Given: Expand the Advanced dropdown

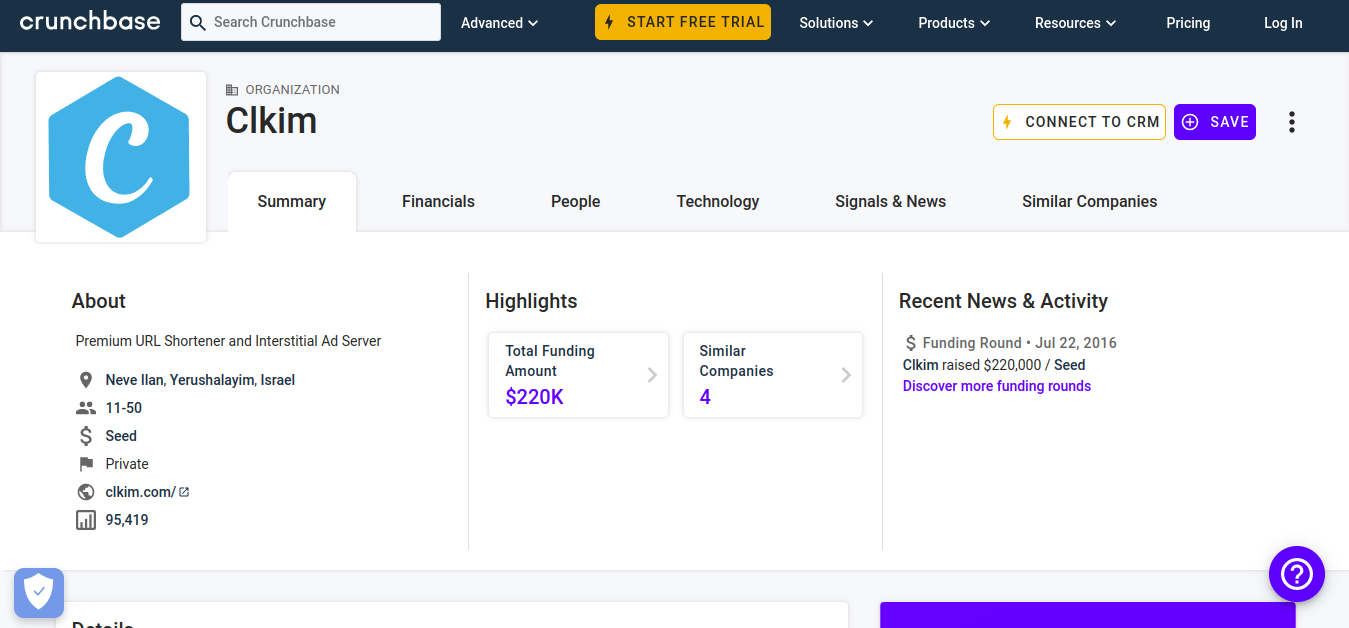Looking at the screenshot, I should pyautogui.click(x=499, y=23).
